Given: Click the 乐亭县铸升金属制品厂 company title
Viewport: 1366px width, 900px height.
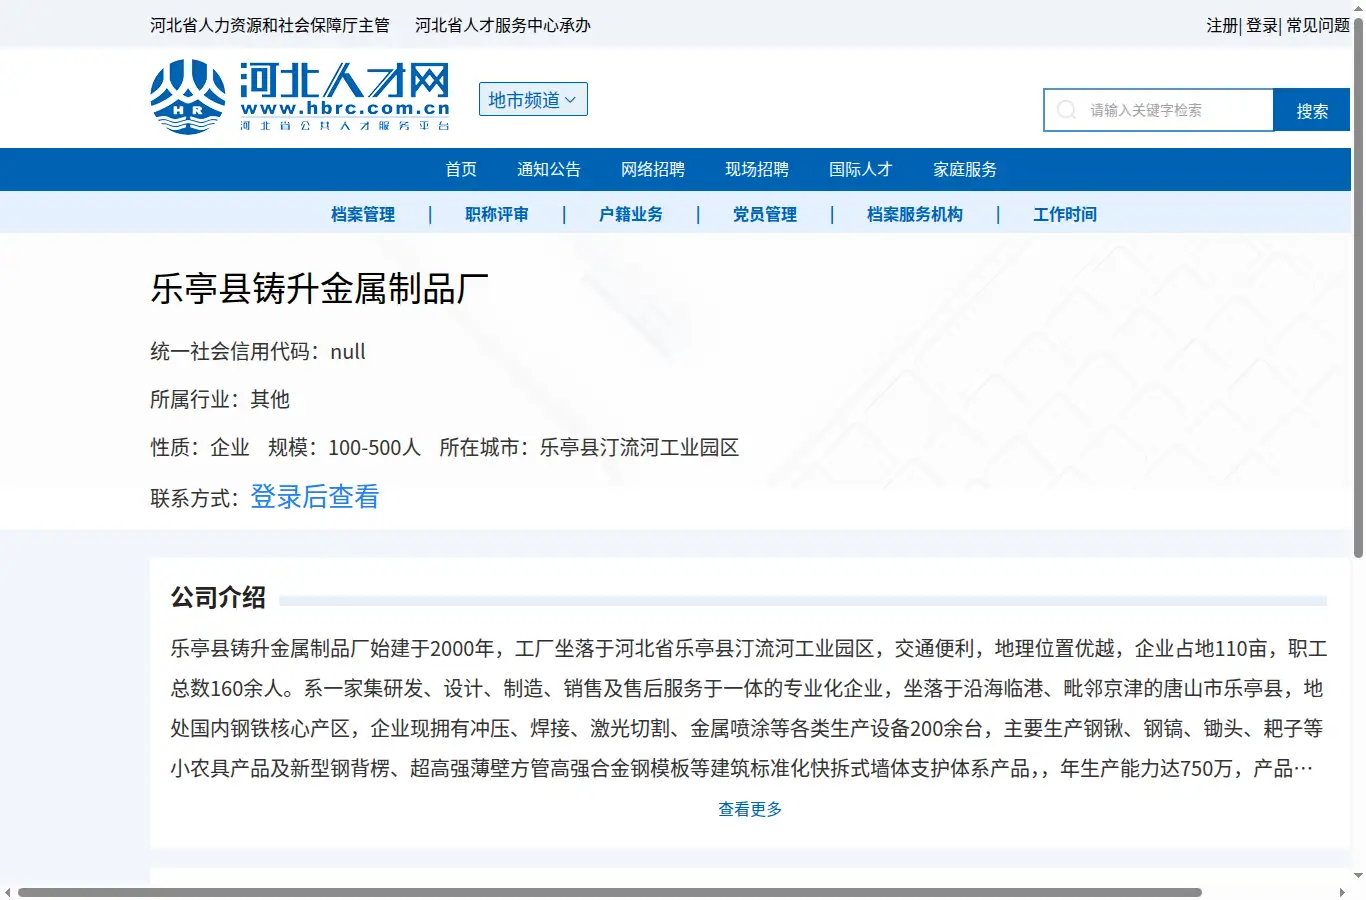Looking at the screenshot, I should coord(320,289).
